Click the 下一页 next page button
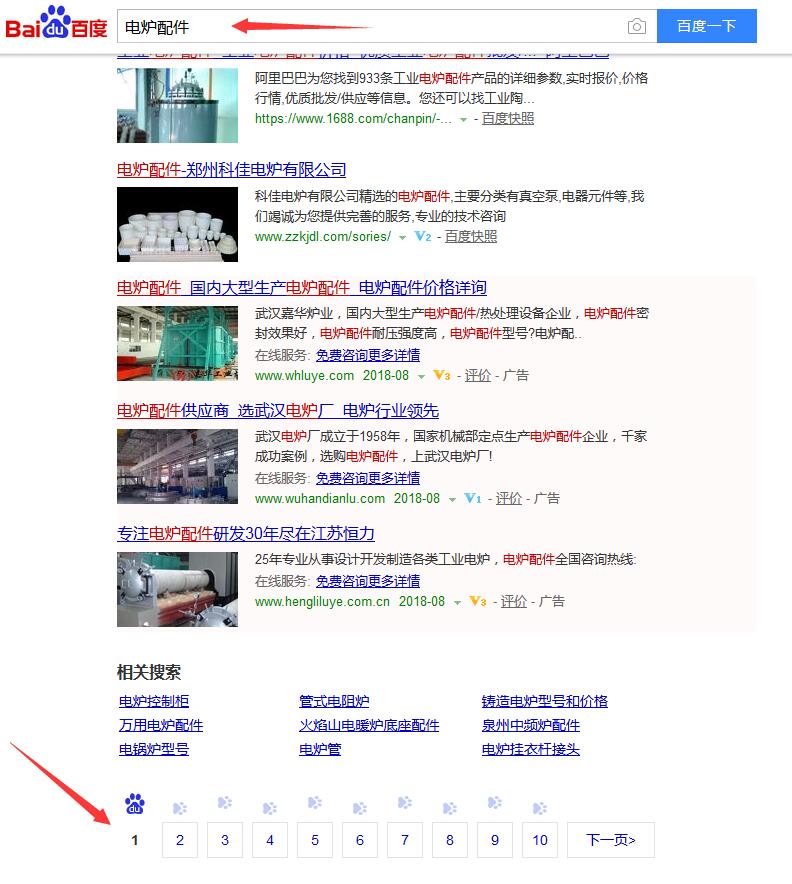The width and height of the screenshot is (792, 884). [610, 840]
